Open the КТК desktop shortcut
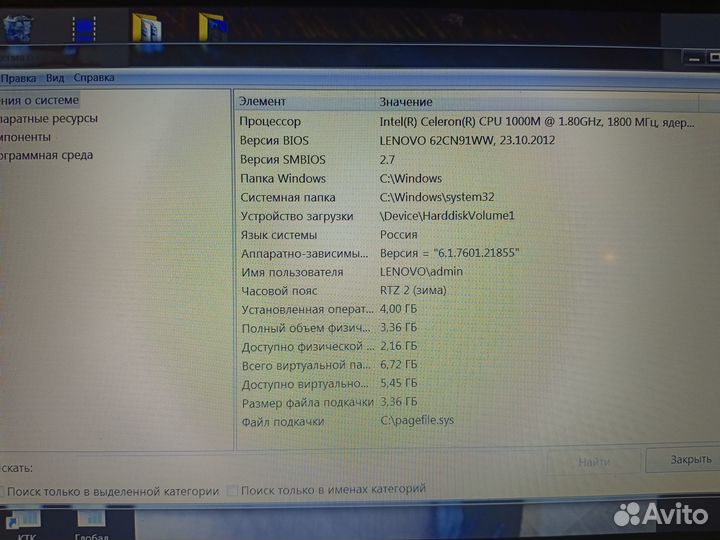 coord(24,524)
